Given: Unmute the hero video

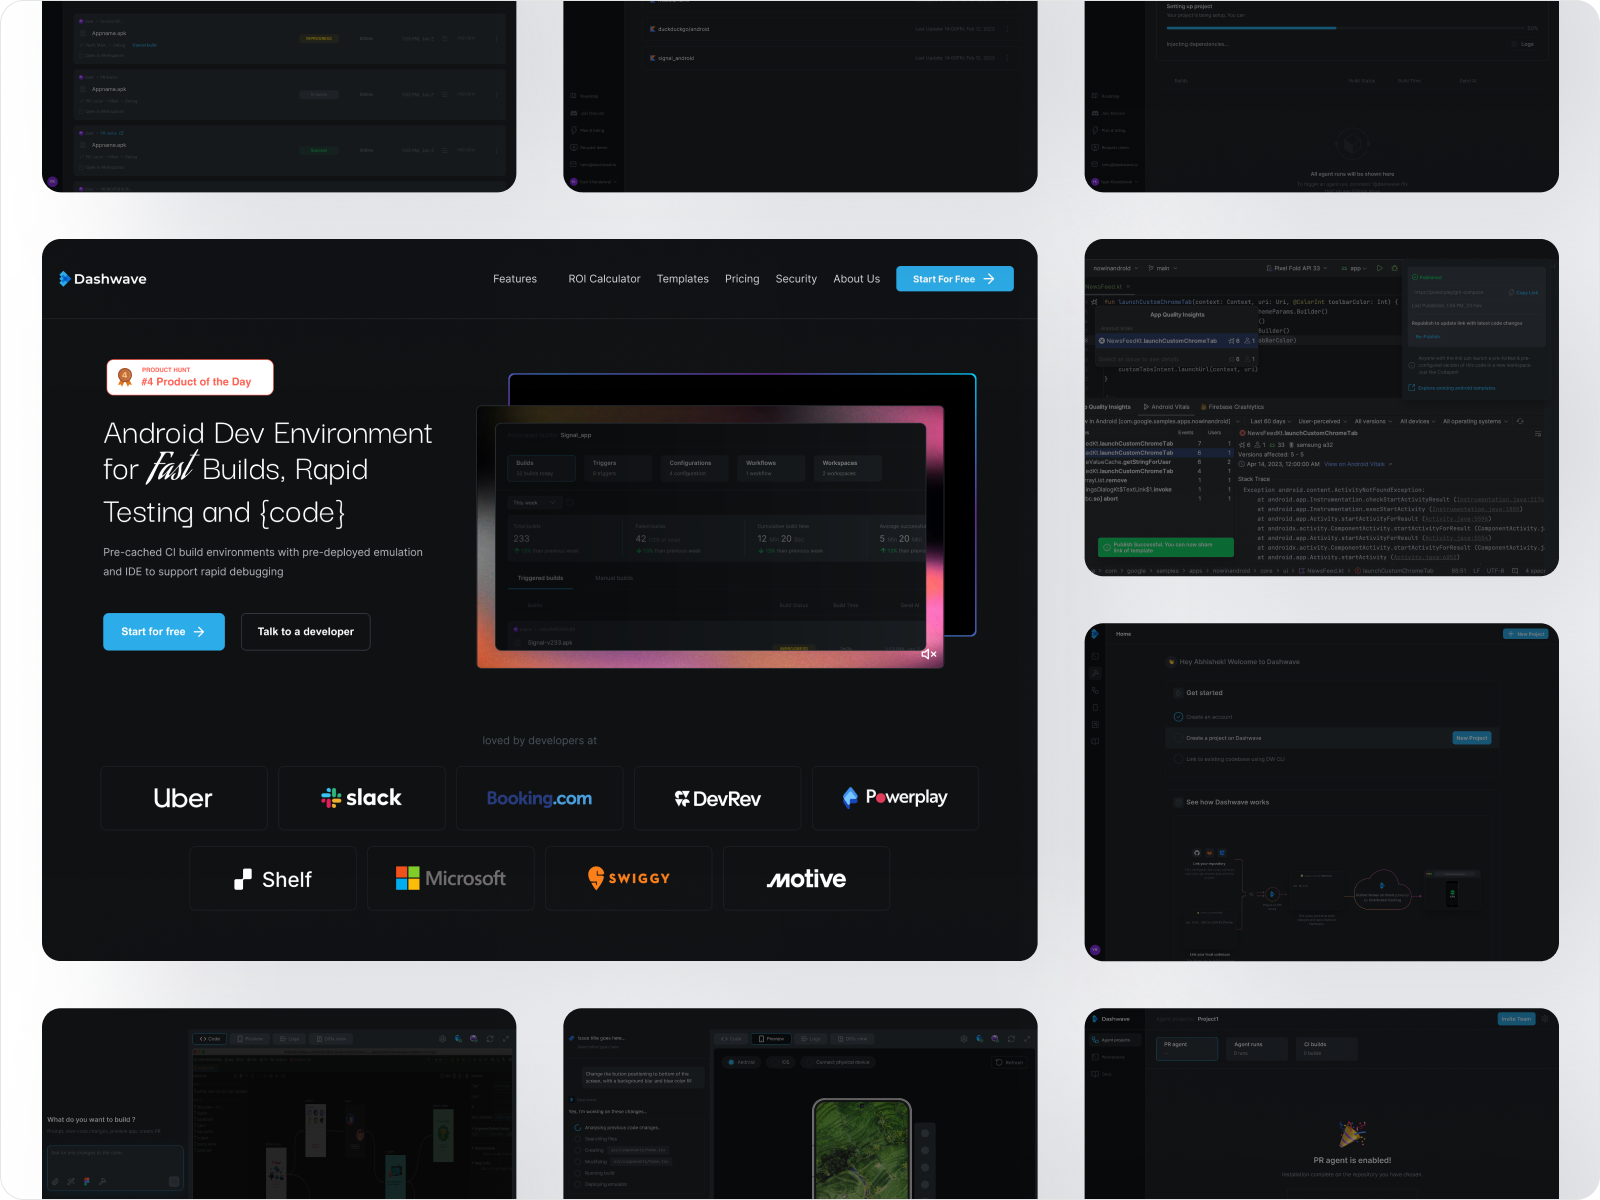Looking at the screenshot, I should tap(928, 654).
